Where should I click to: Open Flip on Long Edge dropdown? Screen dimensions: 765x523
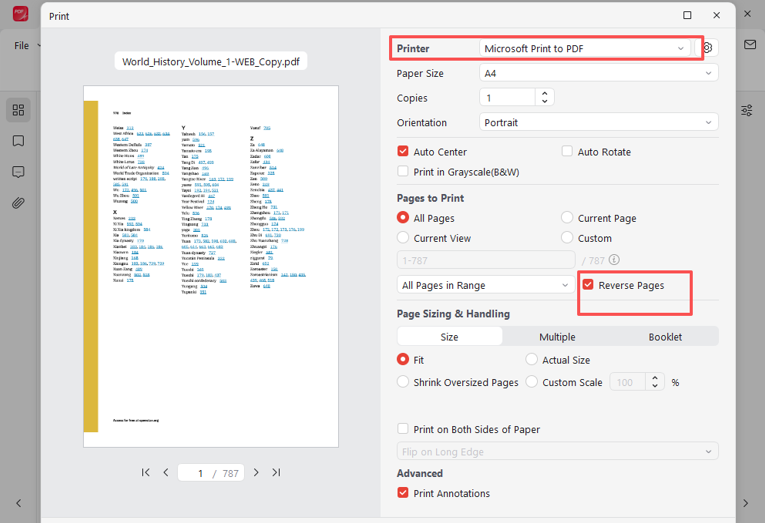click(x=558, y=452)
